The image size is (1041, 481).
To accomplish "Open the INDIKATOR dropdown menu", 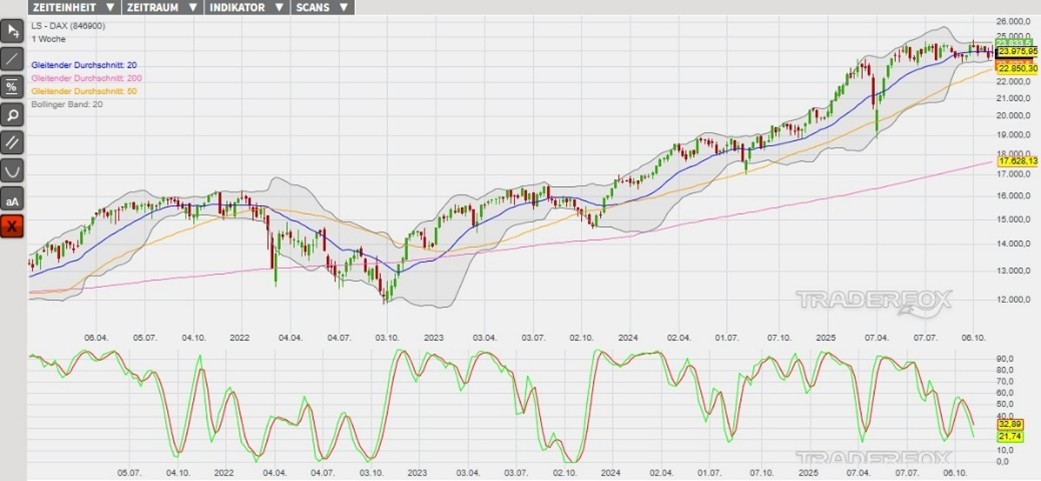I will 245,7.
